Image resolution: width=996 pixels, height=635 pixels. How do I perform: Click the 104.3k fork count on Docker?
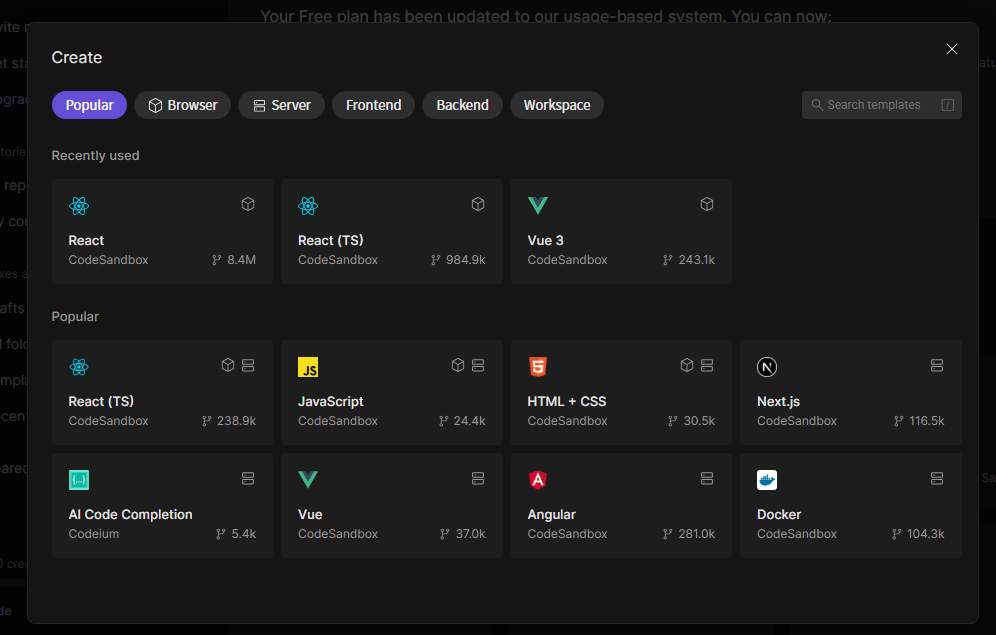click(x=925, y=534)
